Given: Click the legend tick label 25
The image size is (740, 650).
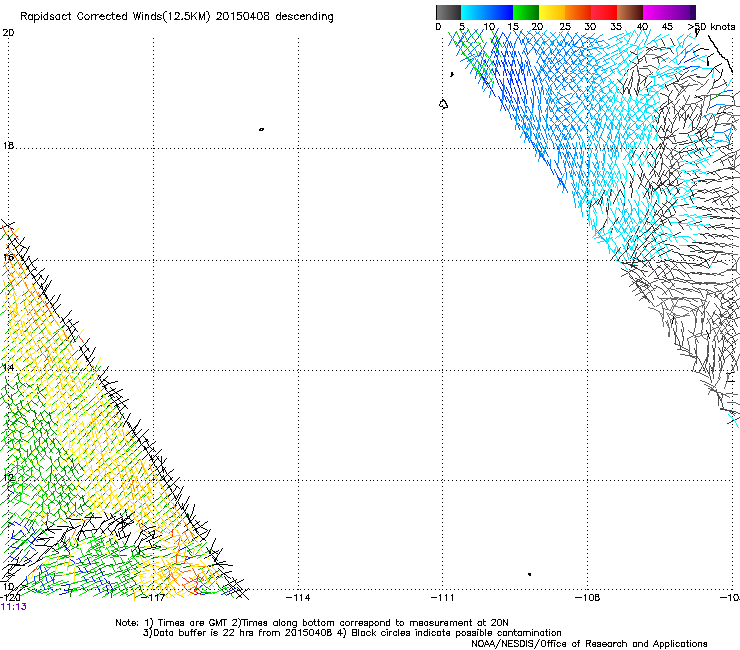Looking at the screenshot, I should [565, 27].
